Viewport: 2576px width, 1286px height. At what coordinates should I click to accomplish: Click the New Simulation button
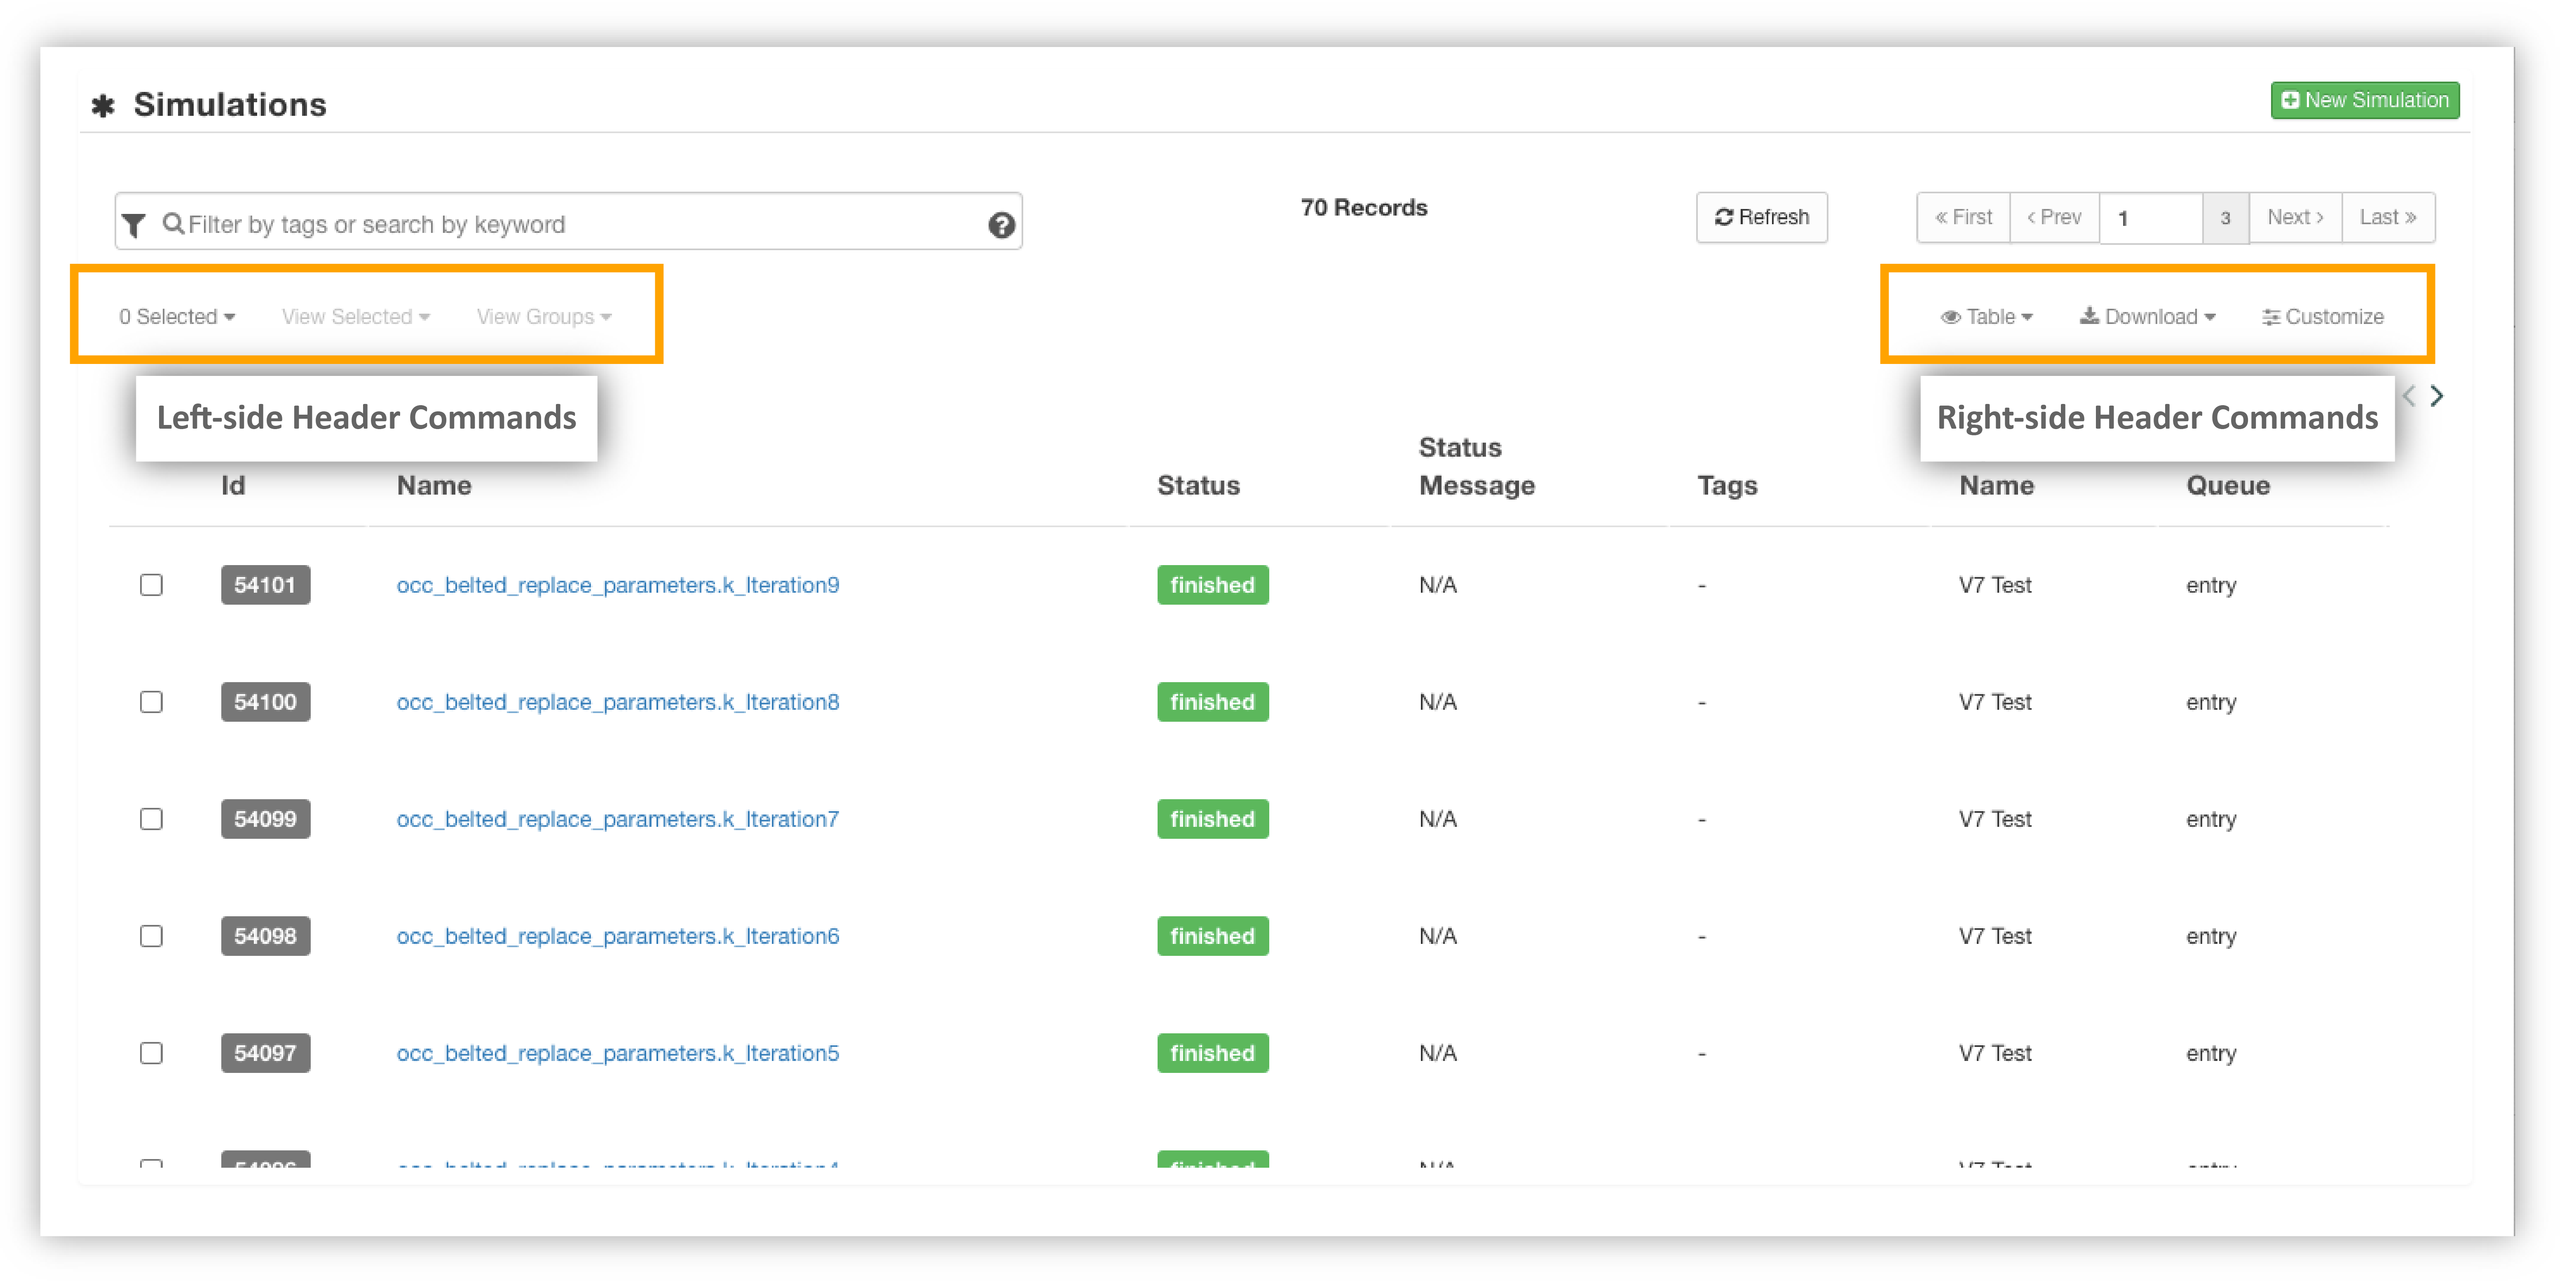coord(2364,101)
